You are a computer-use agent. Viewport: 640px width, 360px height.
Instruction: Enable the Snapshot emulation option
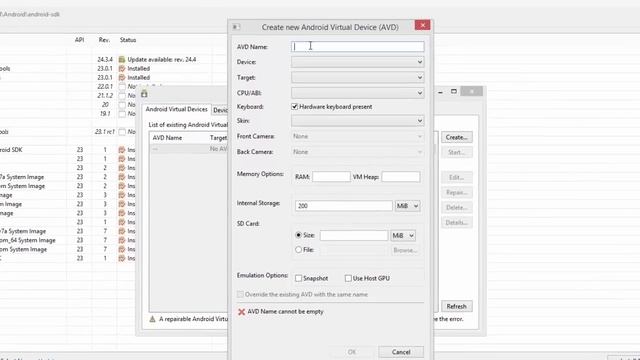298,278
